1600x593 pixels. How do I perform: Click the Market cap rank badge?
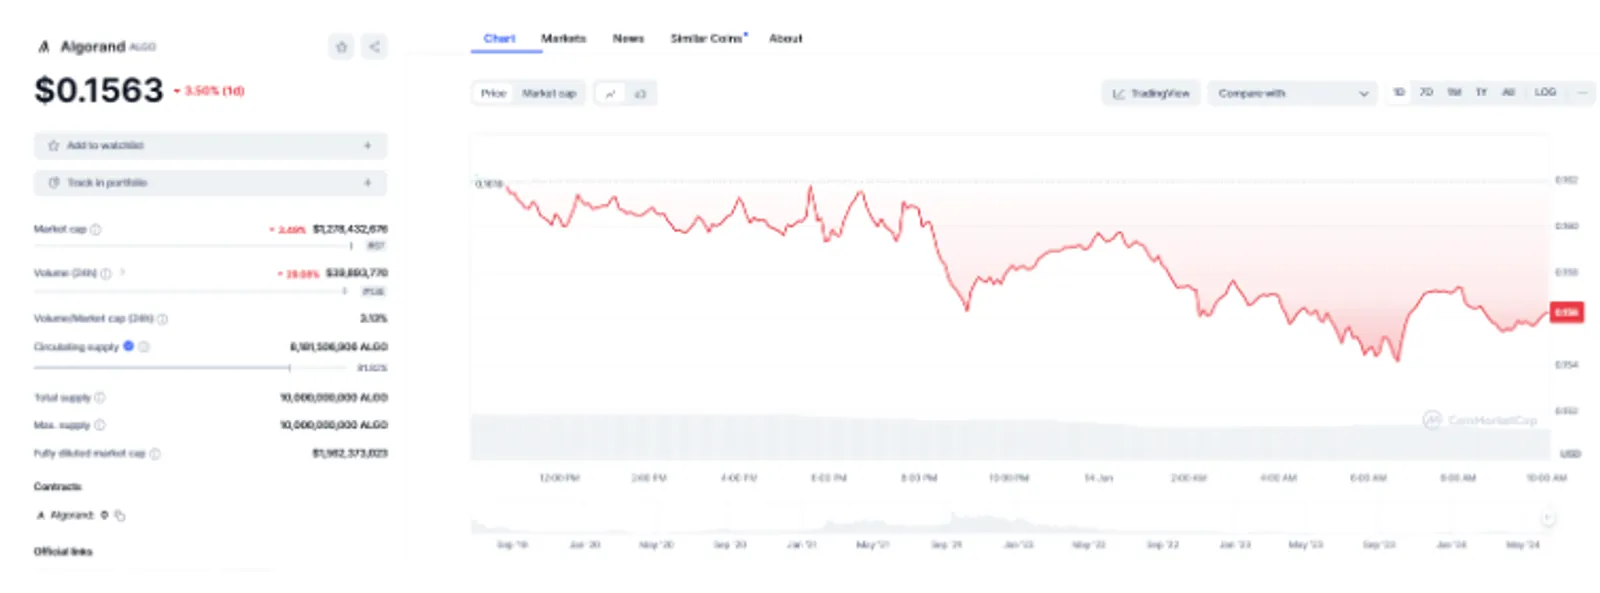point(376,246)
